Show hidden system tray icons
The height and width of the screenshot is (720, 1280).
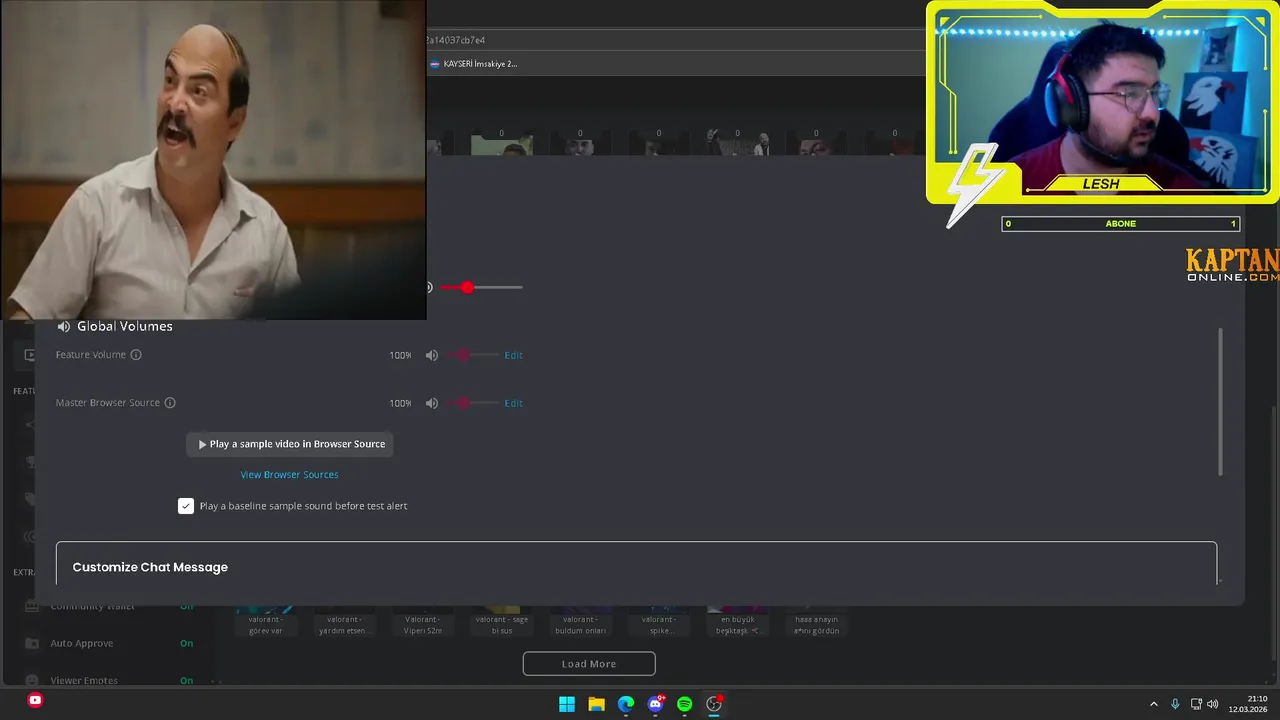pyautogui.click(x=1153, y=704)
